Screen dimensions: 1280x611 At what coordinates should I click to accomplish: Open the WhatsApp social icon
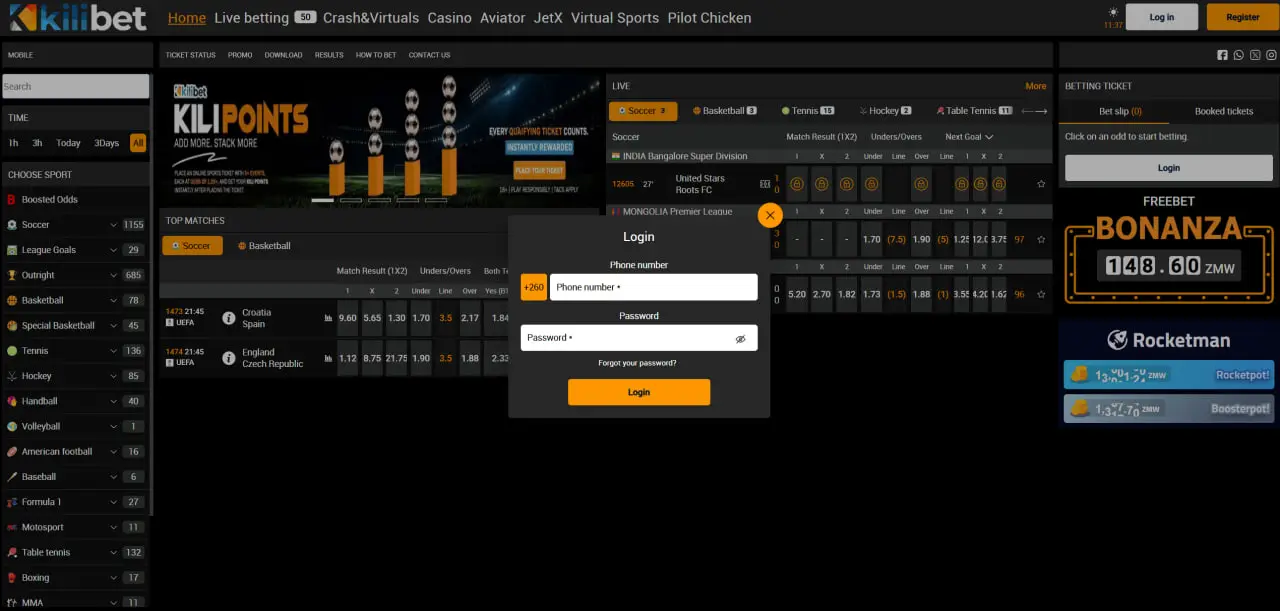(1239, 55)
